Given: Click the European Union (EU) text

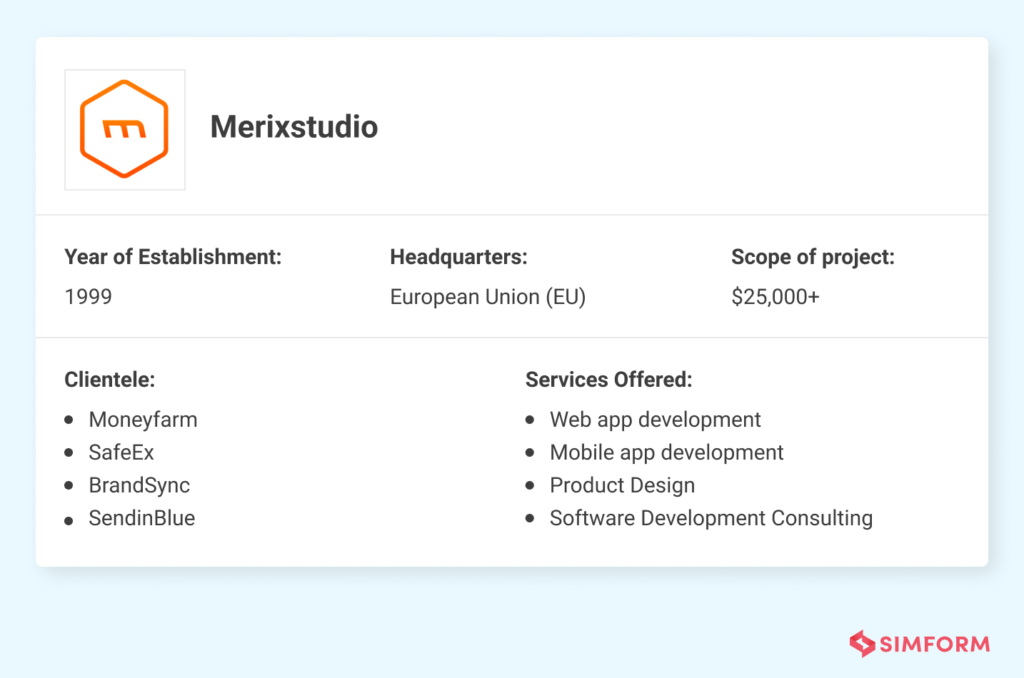Looking at the screenshot, I should coord(487,296).
